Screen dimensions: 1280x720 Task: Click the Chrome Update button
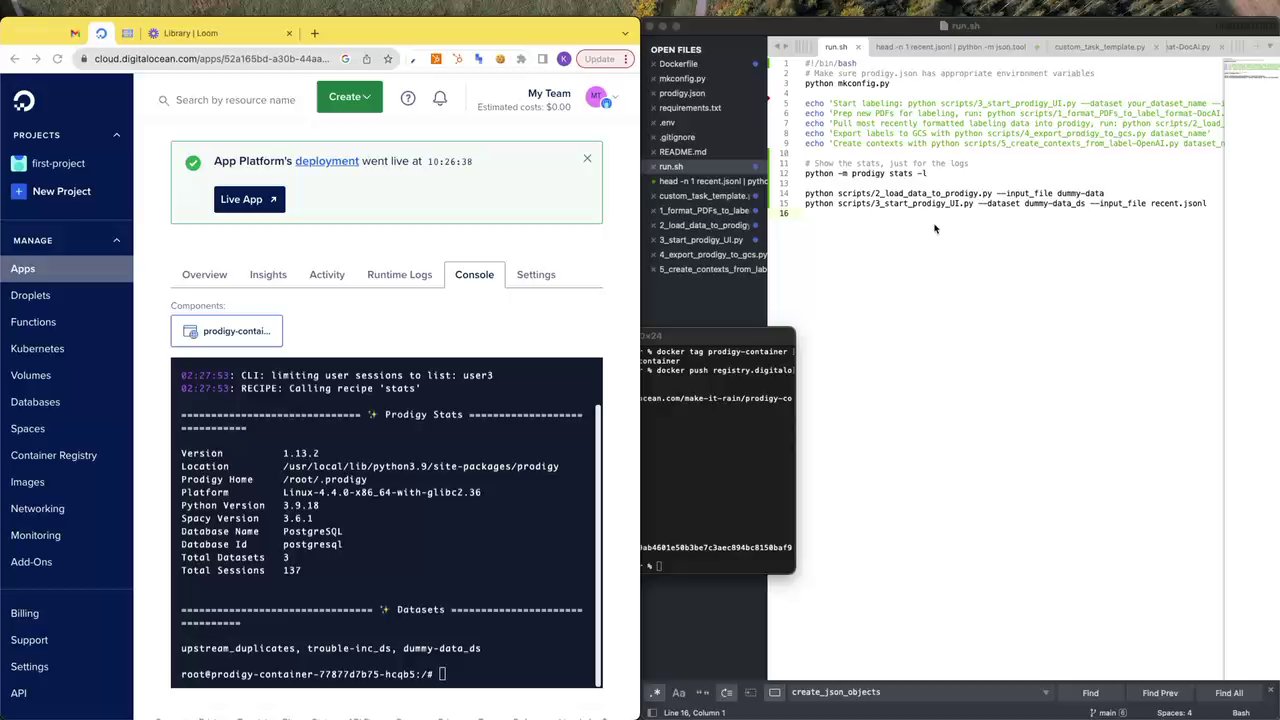pyautogui.click(x=604, y=59)
